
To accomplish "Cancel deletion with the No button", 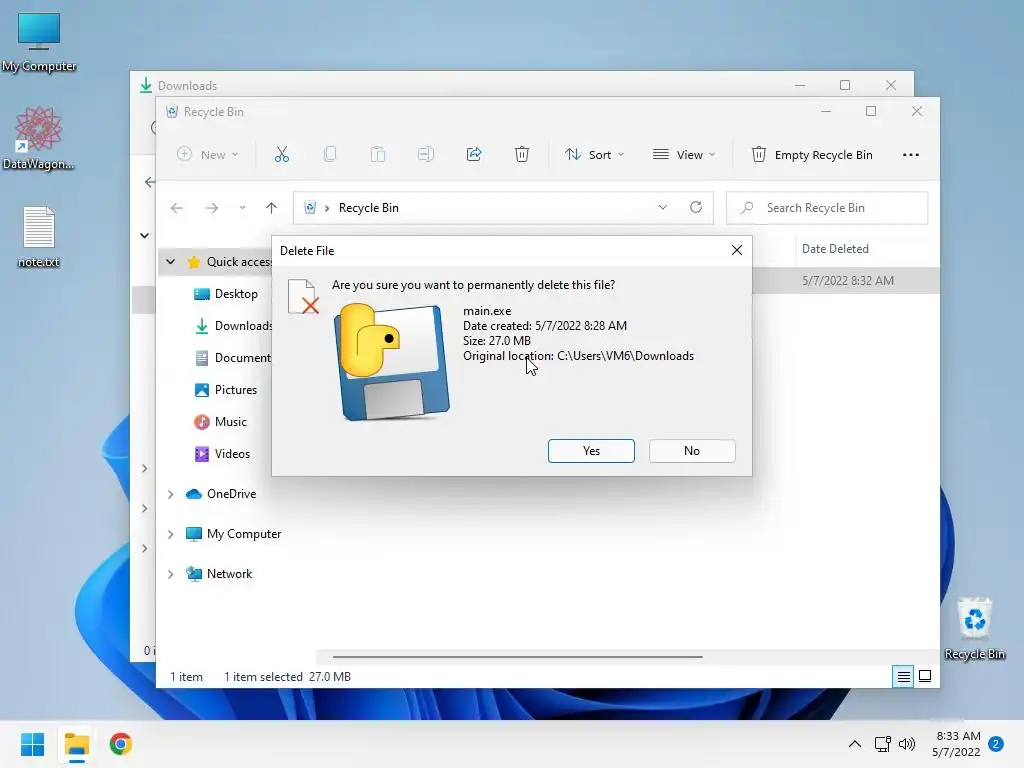I will click(x=692, y=451).
